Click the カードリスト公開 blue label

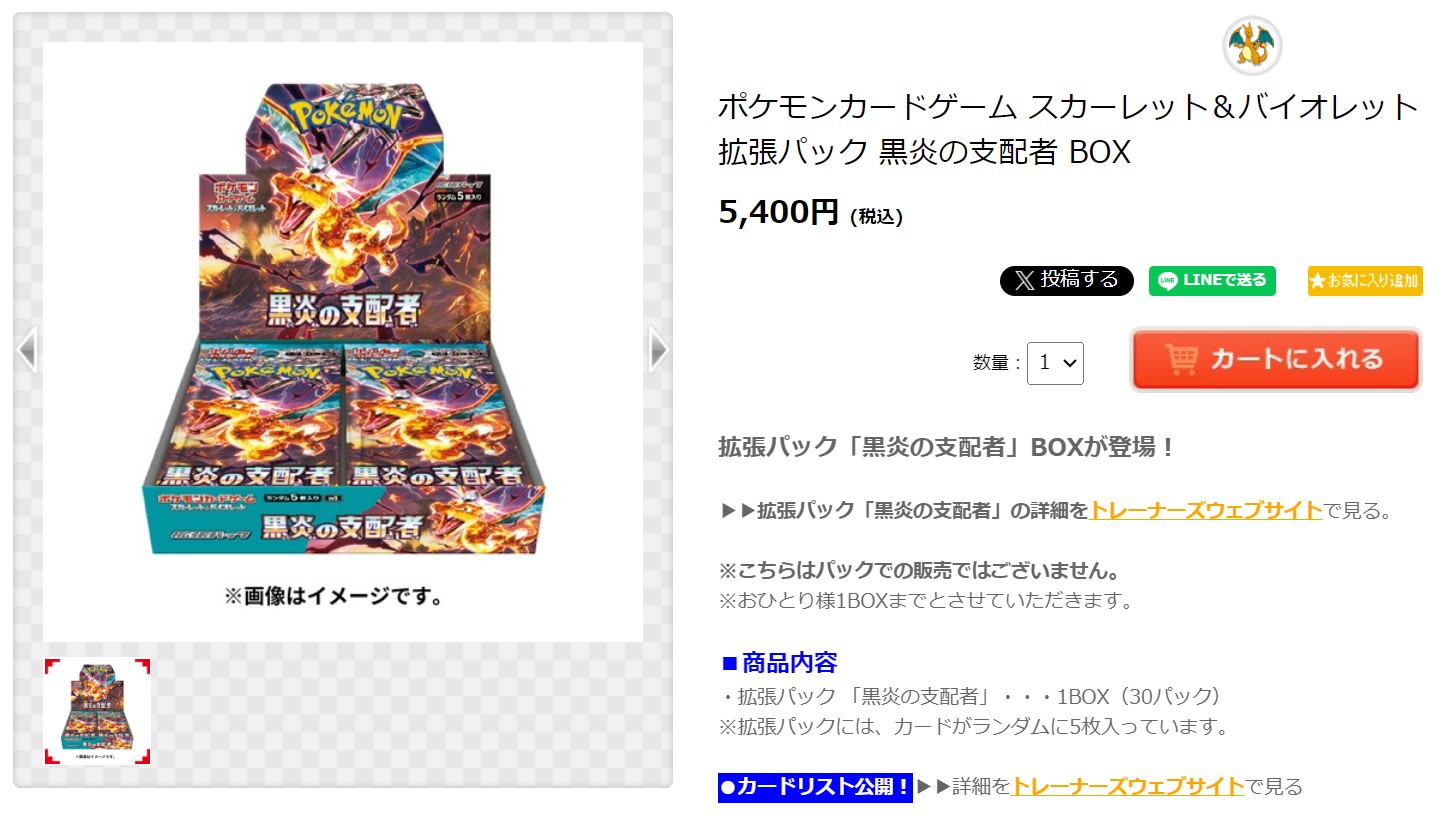click(x=815, y=787)
